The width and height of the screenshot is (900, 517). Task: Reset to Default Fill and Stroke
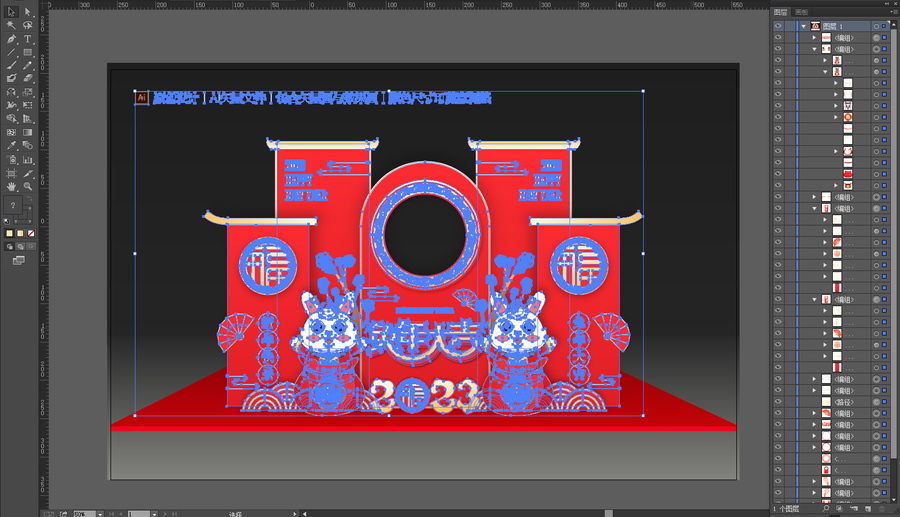(x=7, y=221)
